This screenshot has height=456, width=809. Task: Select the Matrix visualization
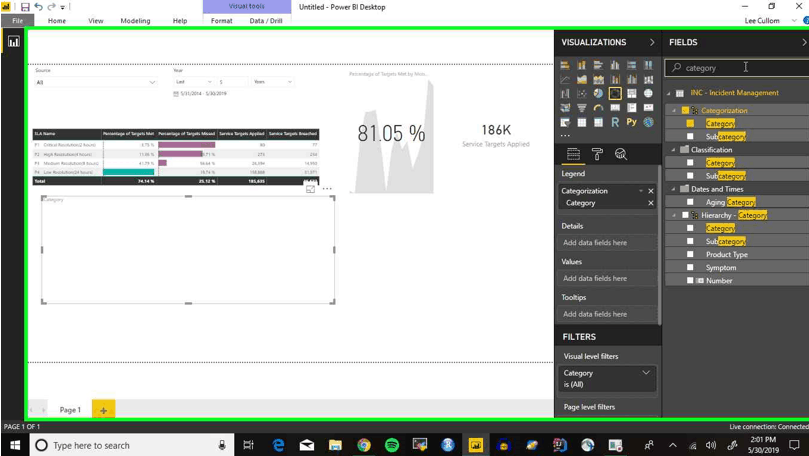[598, 122]
